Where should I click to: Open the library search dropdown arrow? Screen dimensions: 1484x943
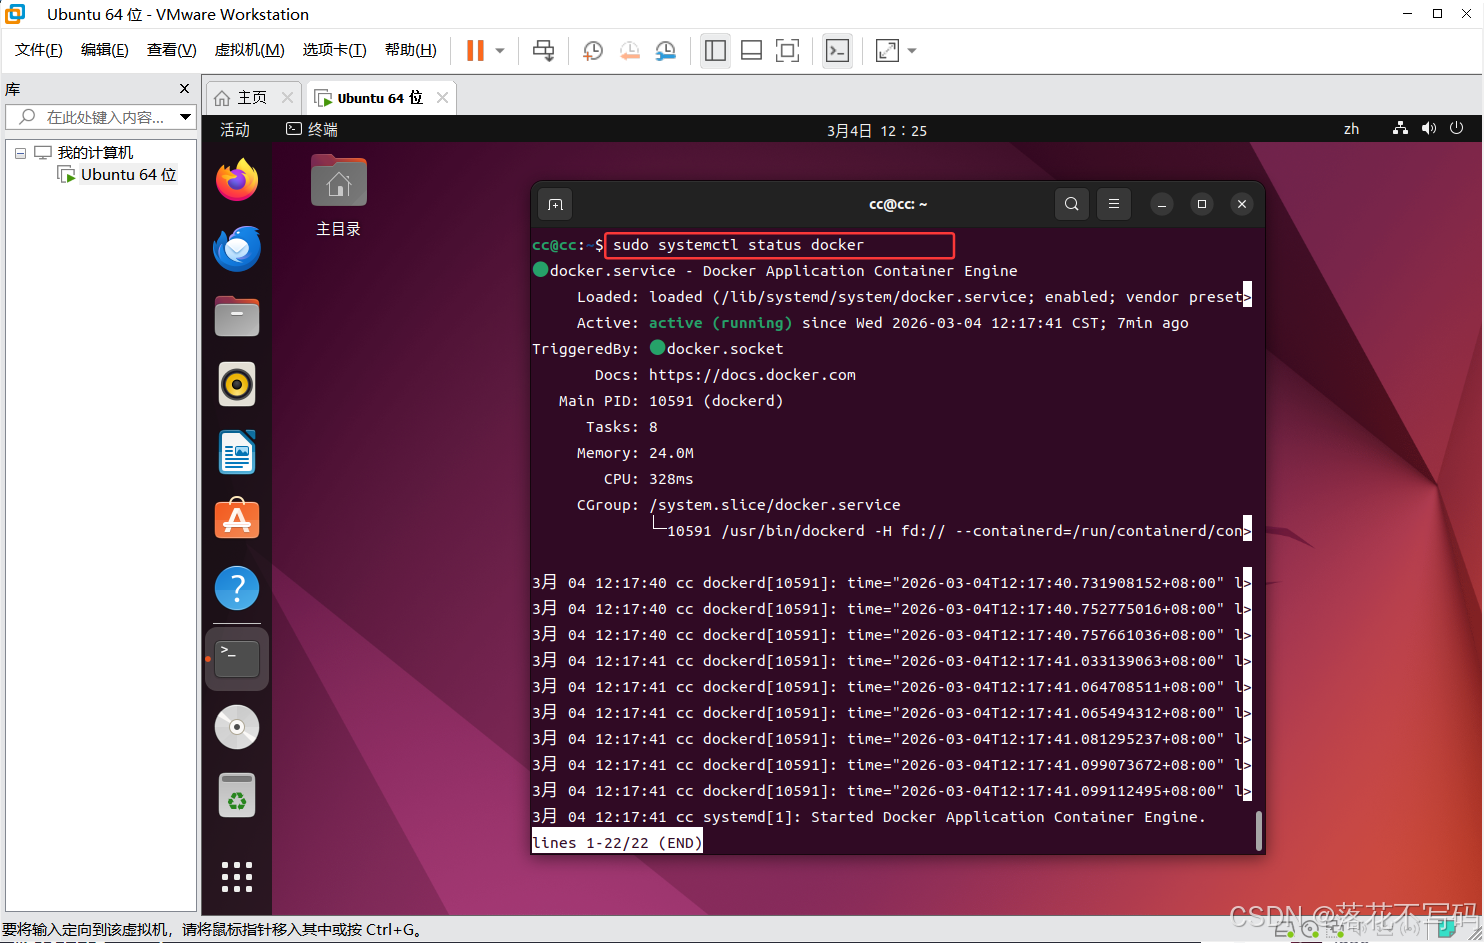(185, 117)
